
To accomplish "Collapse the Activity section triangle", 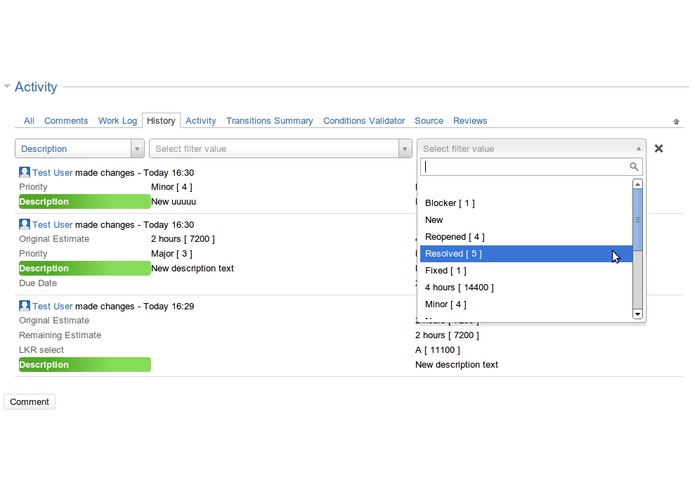I will click(x=7, y=86).
